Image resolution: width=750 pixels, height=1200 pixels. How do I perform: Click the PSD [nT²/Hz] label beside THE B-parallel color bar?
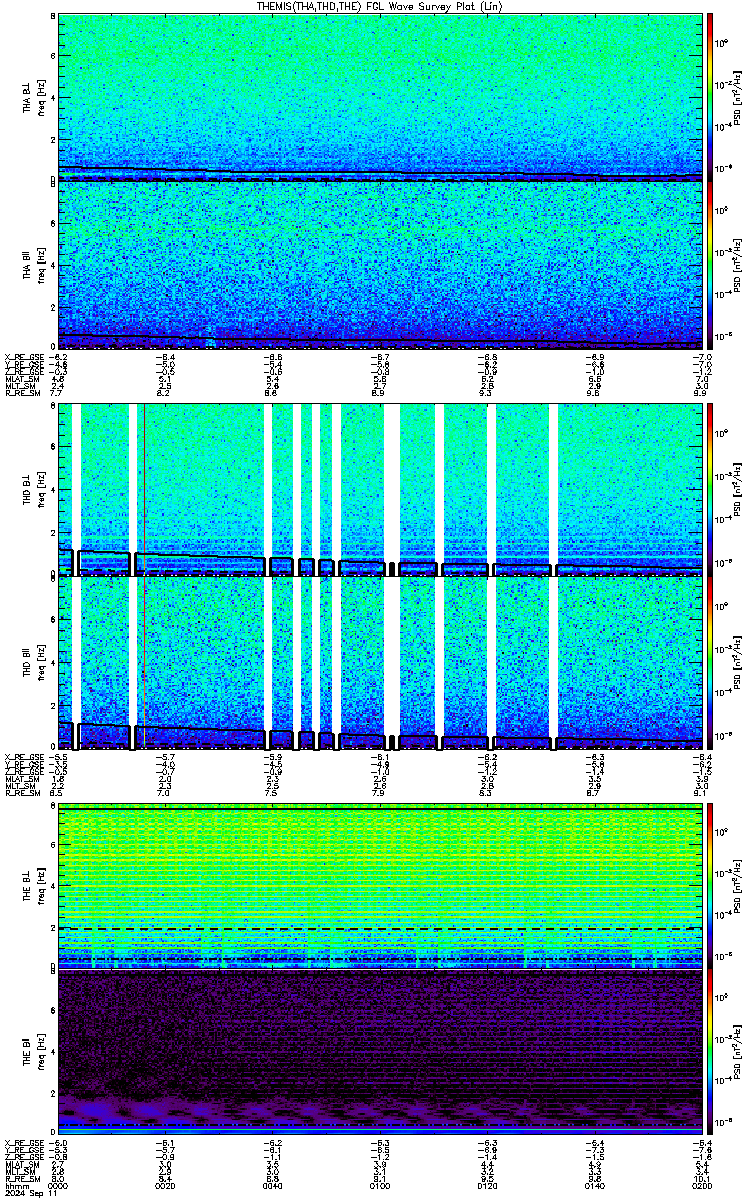(x=737, y=1052)
